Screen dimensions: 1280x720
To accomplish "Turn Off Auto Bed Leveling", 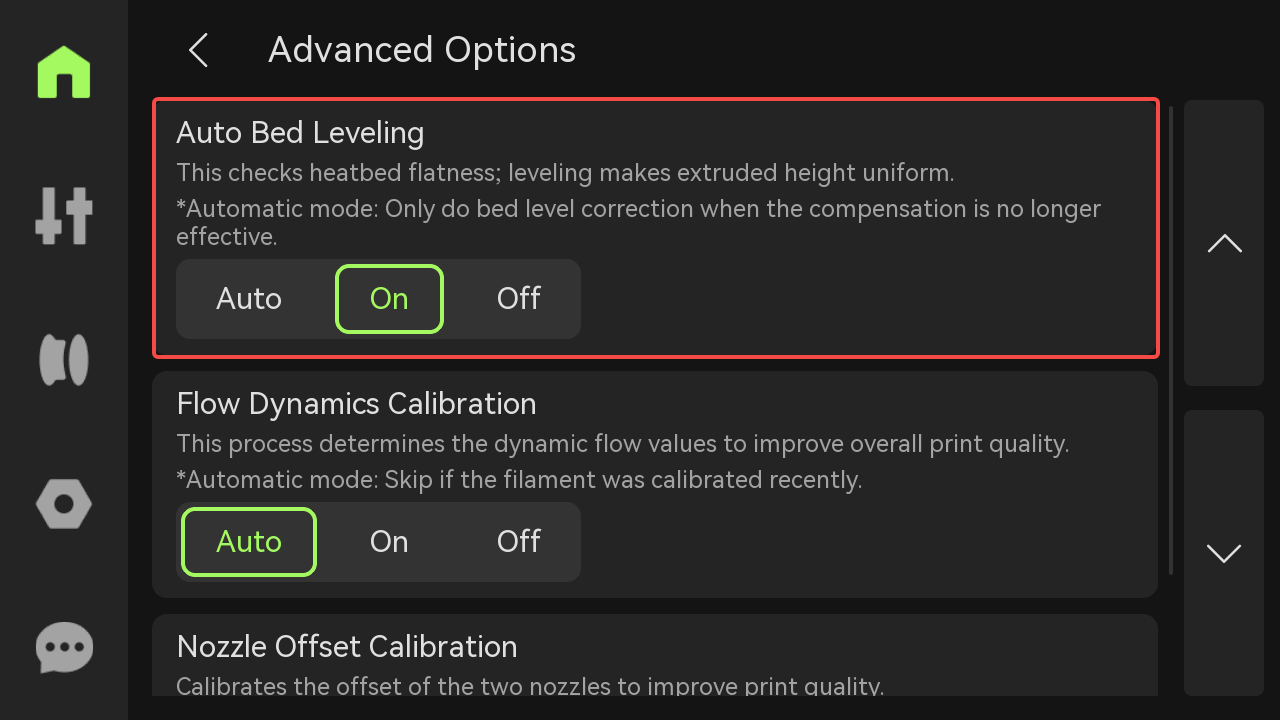I will [518, 299].
